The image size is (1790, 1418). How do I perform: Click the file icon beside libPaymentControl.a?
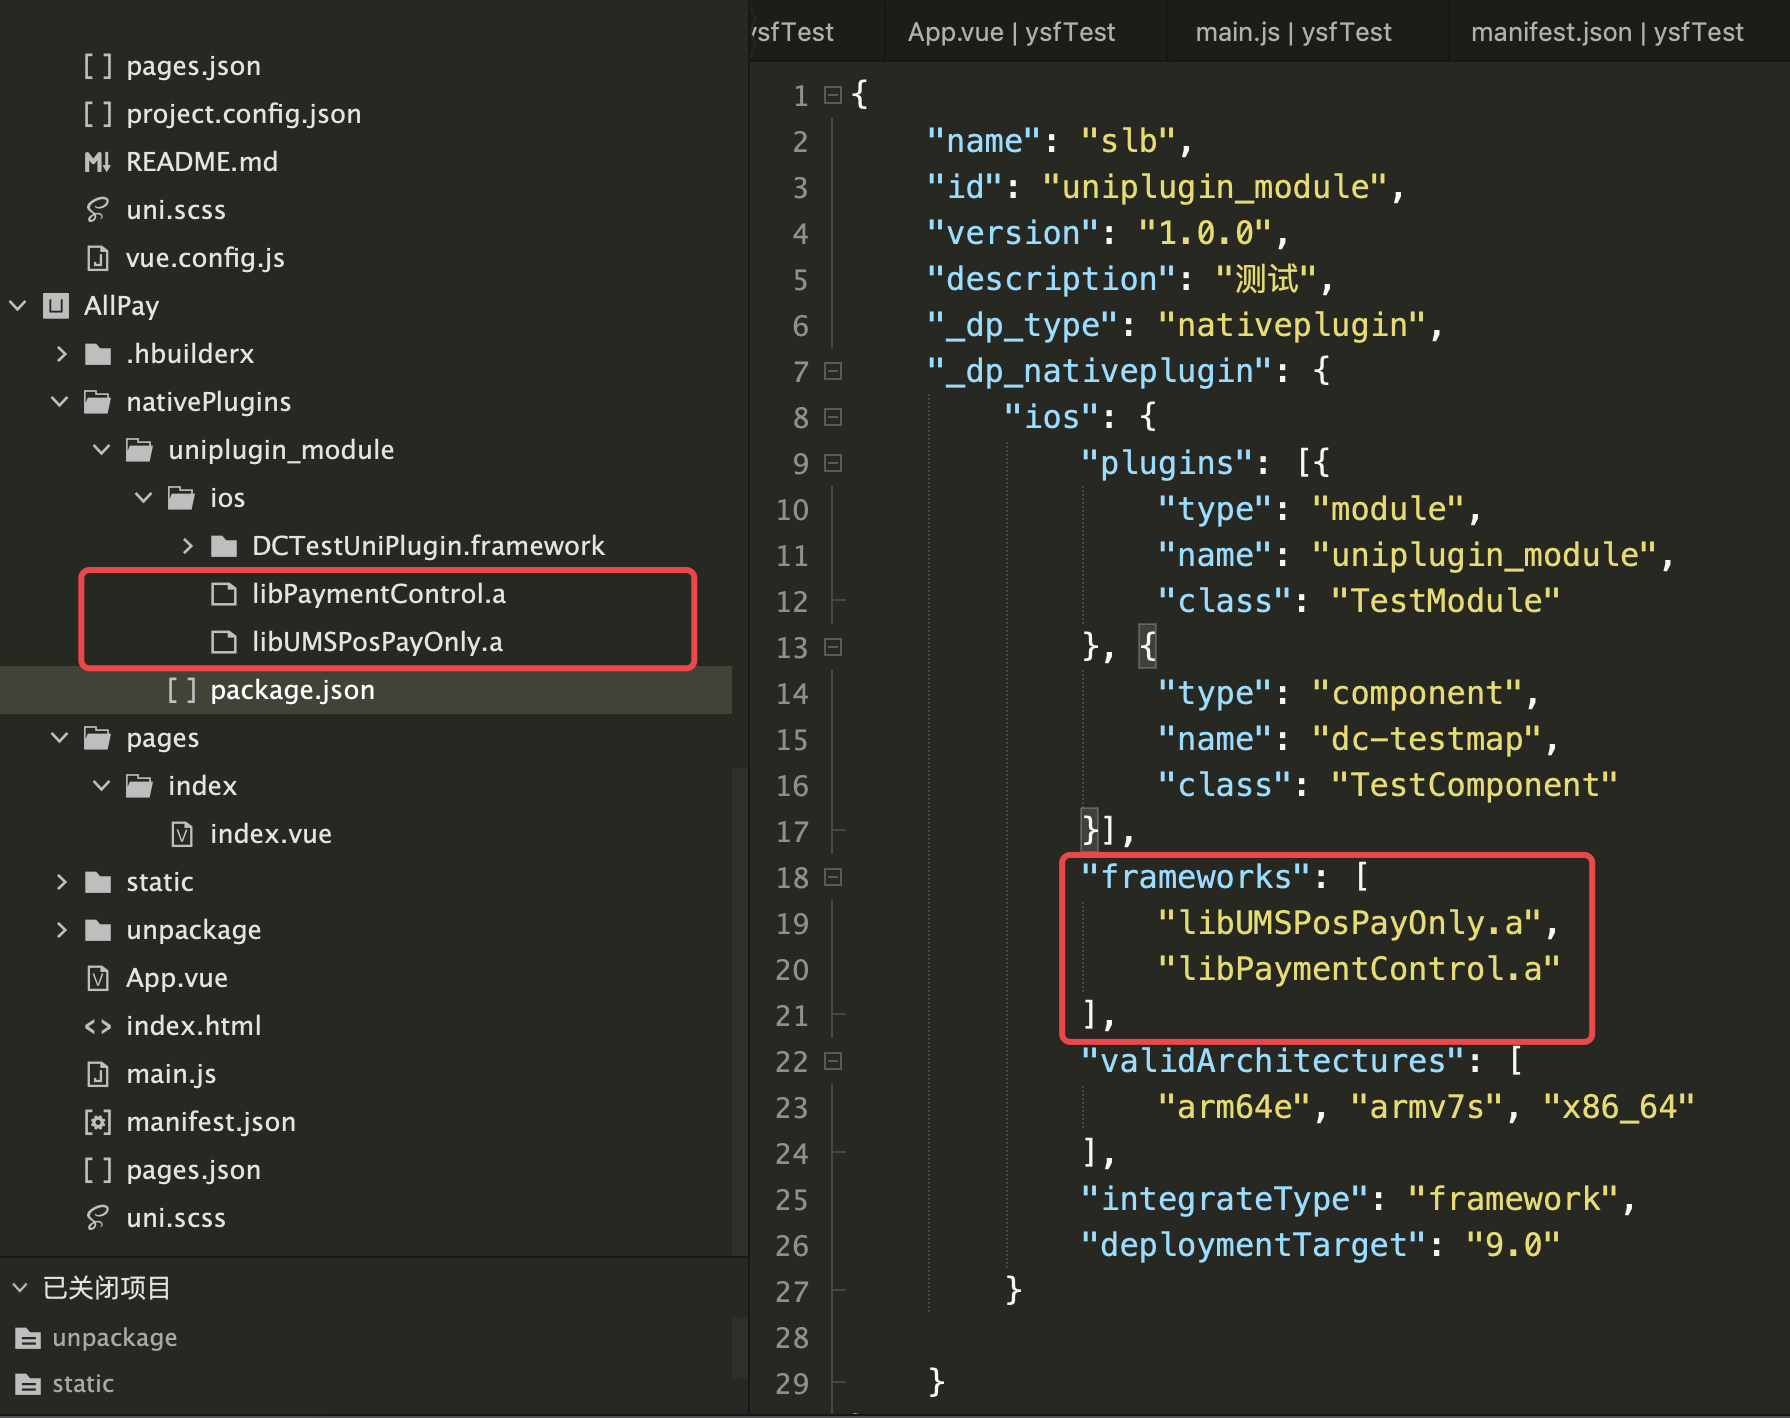(x=224, y=594)
